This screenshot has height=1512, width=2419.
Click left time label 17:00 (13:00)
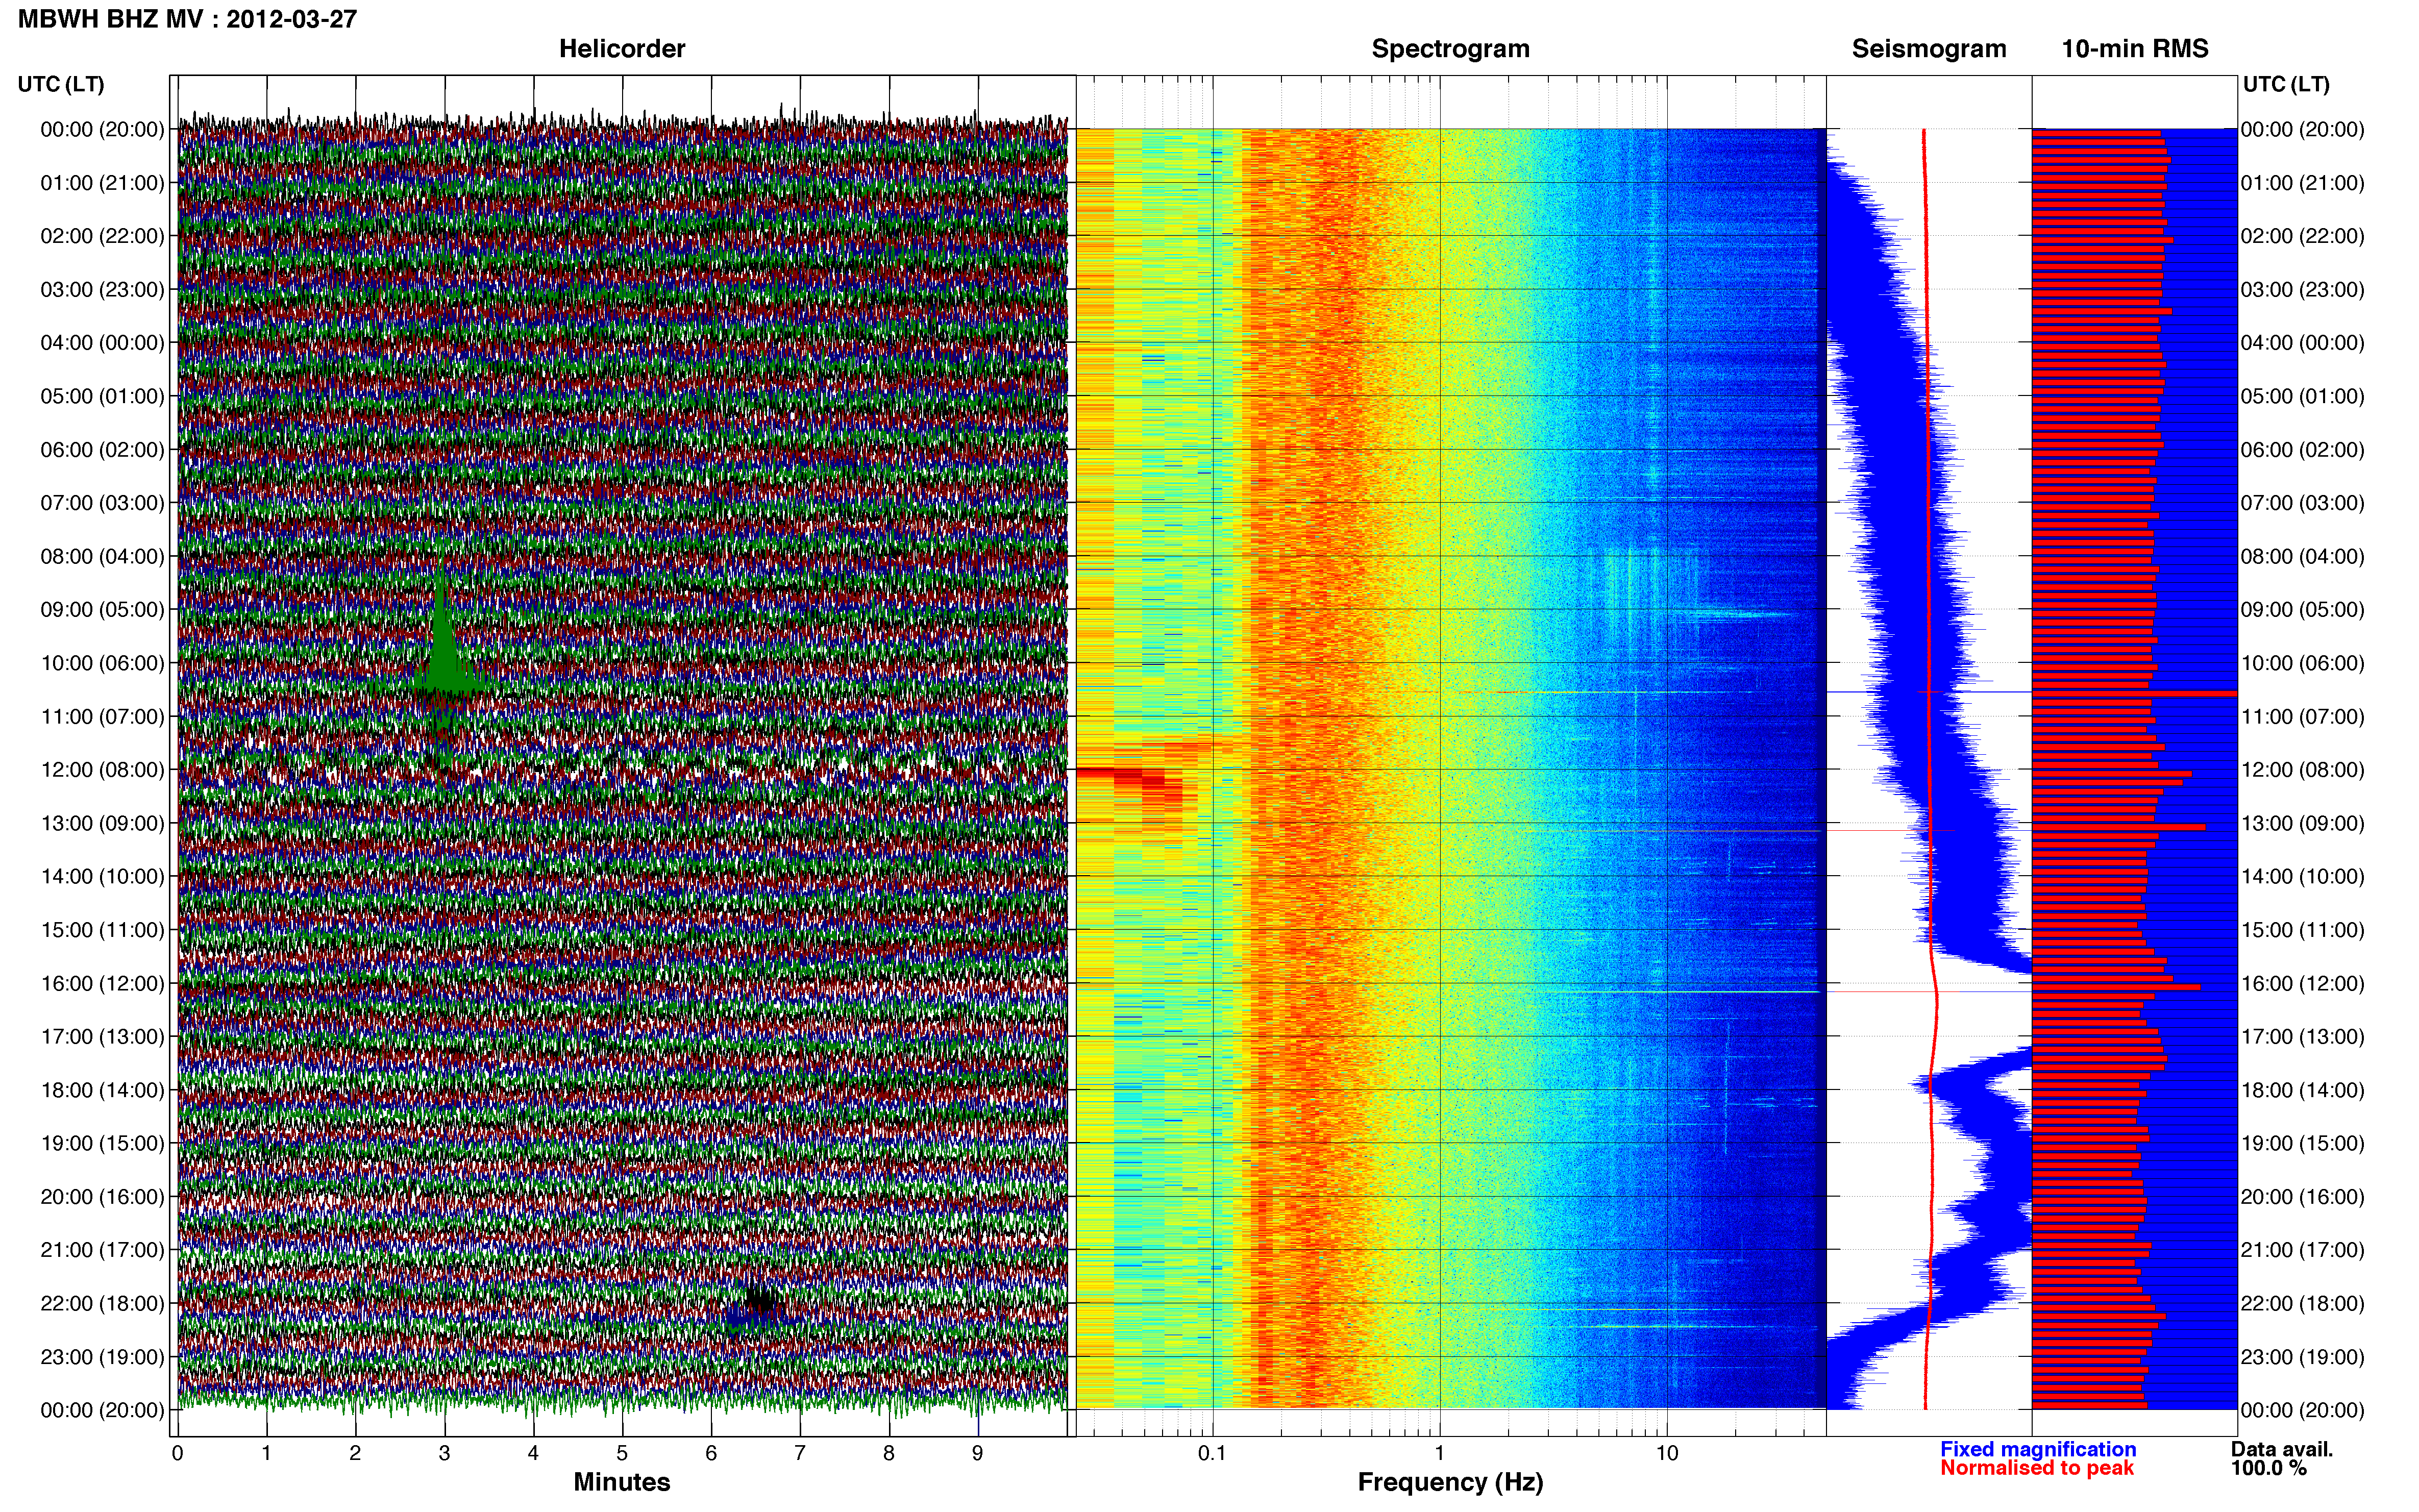tap(102, 1037)
